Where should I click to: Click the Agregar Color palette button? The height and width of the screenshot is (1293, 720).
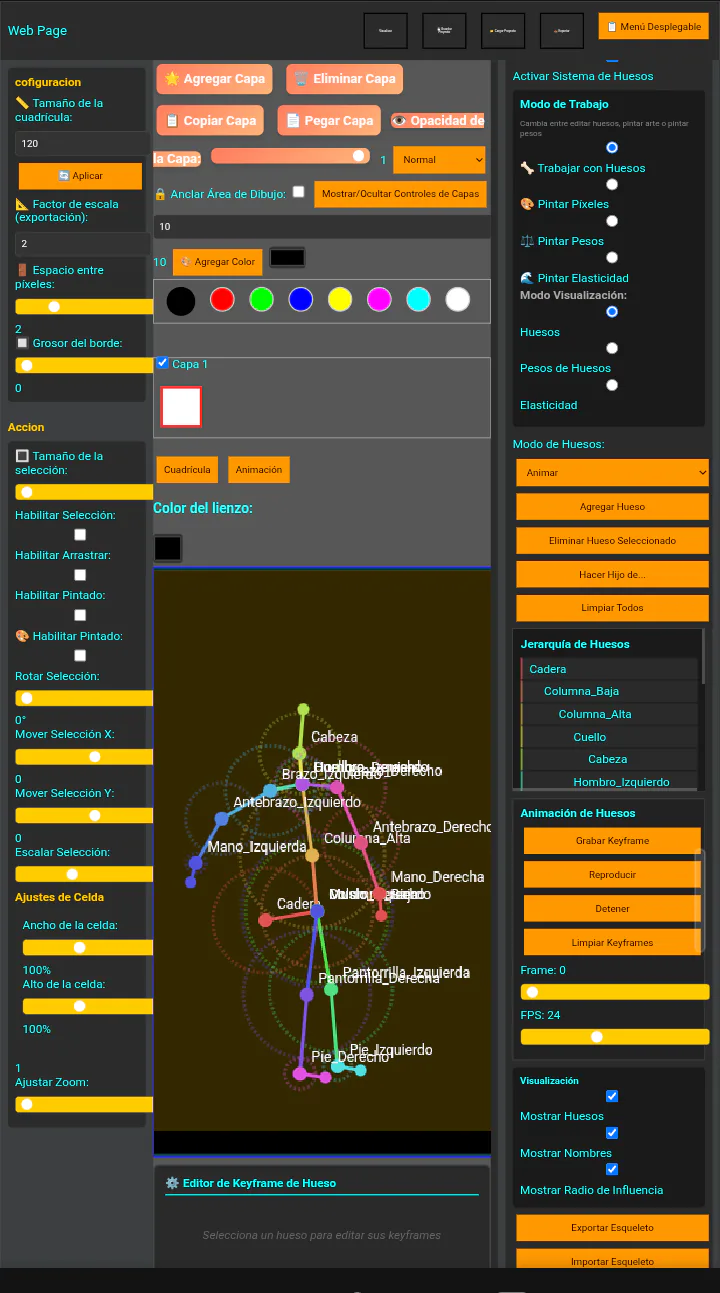coord(218,262)
